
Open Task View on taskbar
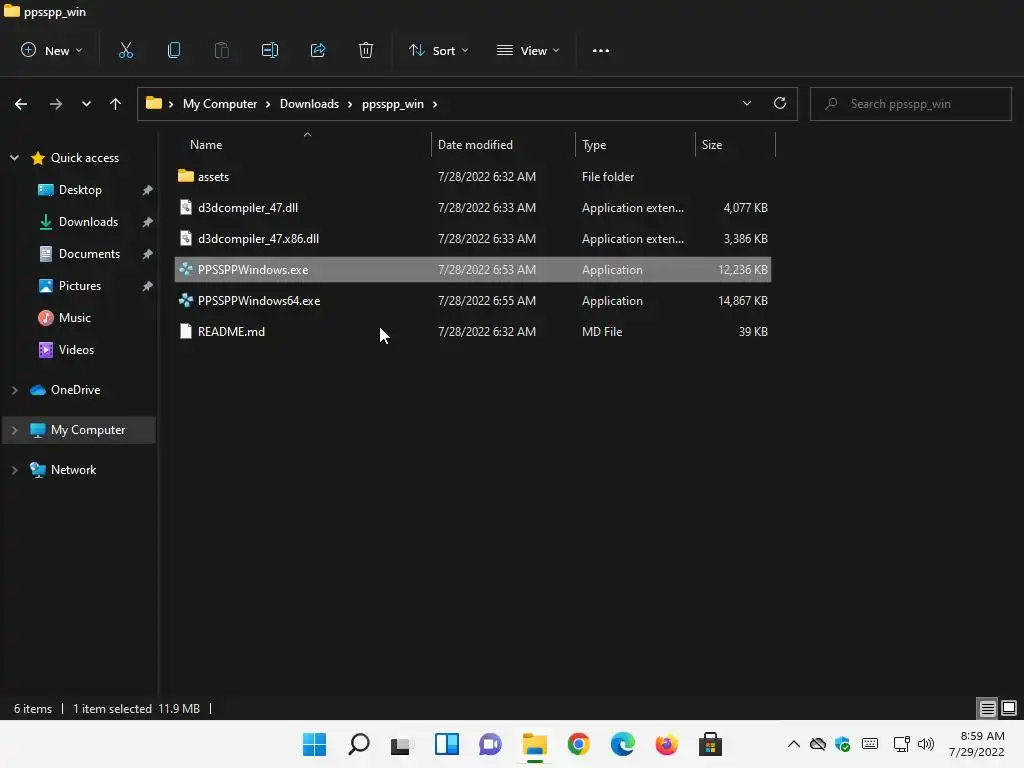coord(402,744)
